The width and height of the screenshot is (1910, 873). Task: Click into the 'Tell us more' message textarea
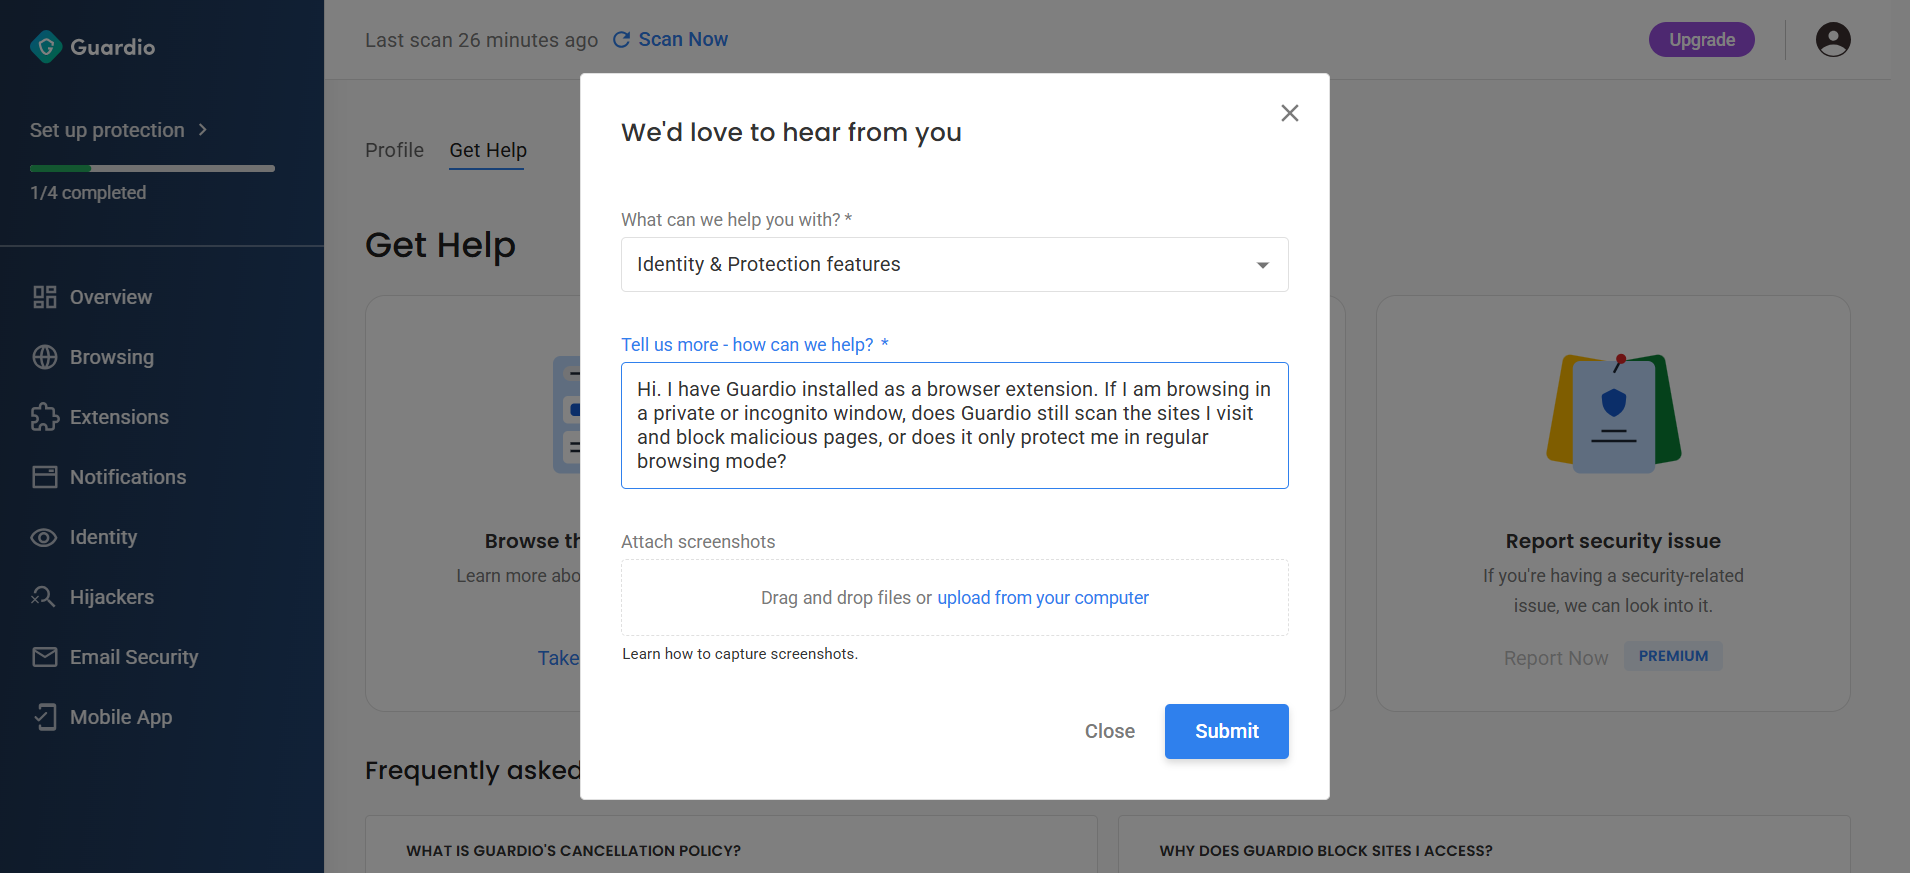pyautogui.click(x=955, y=425)
